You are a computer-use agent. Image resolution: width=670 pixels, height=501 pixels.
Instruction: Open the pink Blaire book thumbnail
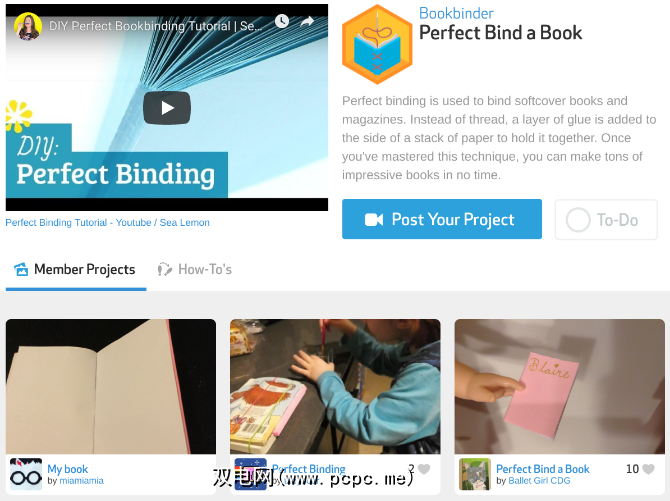[x=559, y=386]
